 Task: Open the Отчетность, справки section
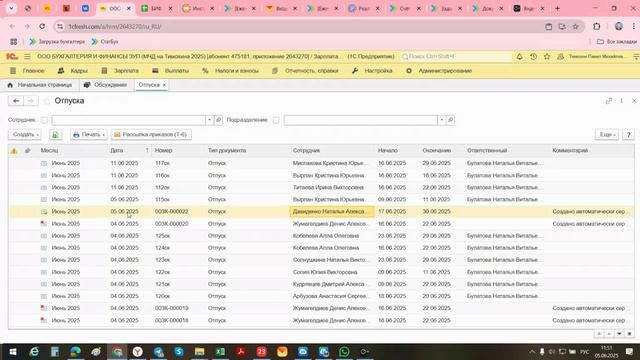[305, 71]
